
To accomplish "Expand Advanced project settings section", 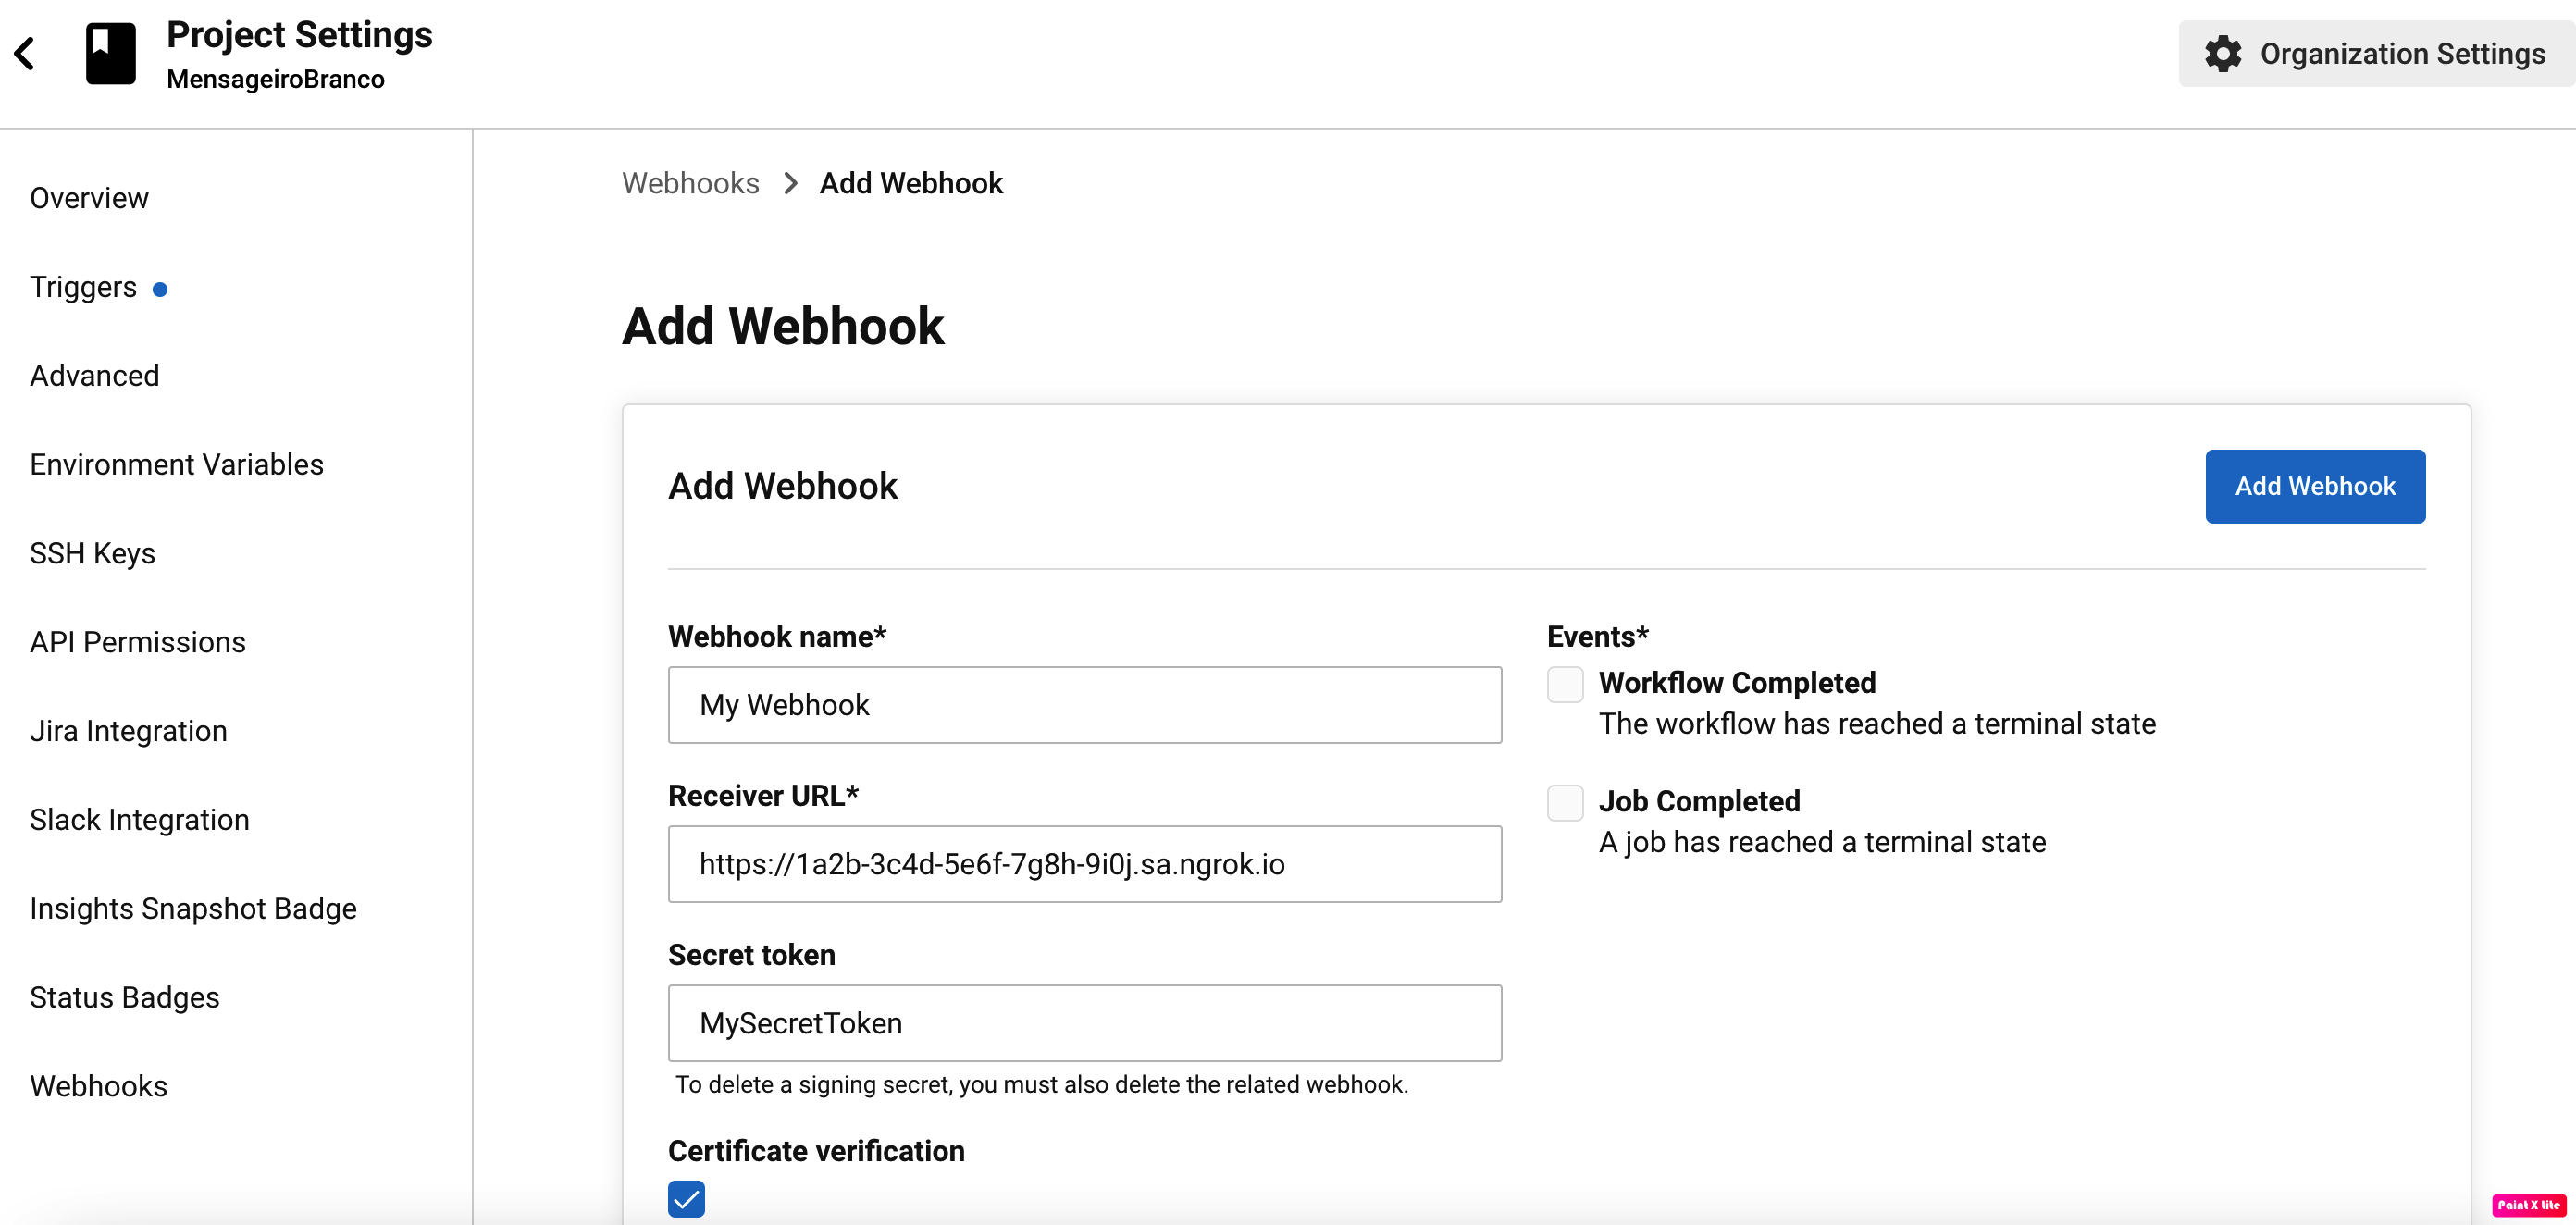I will 93,376.
